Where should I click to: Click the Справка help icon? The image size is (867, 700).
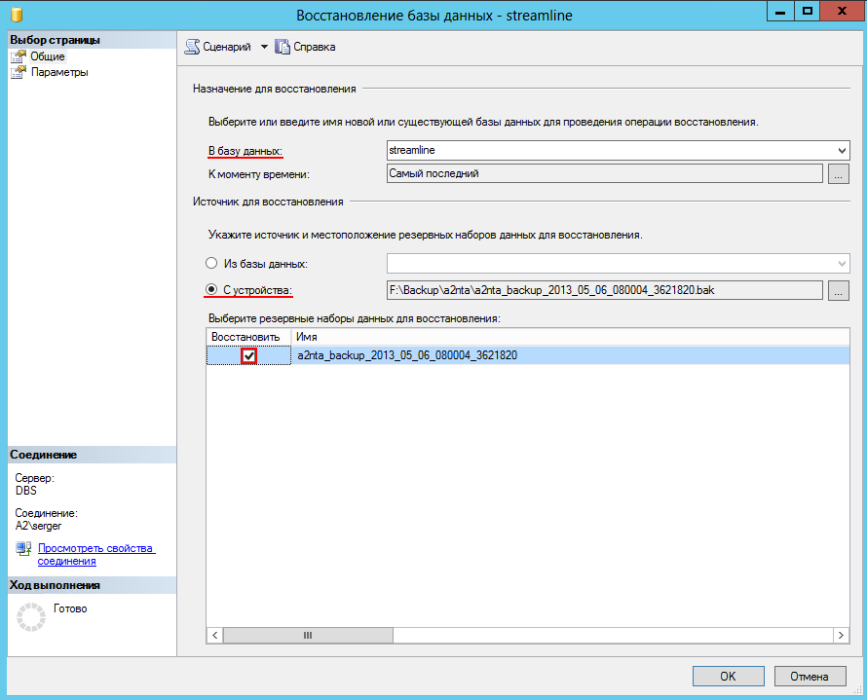283,47
